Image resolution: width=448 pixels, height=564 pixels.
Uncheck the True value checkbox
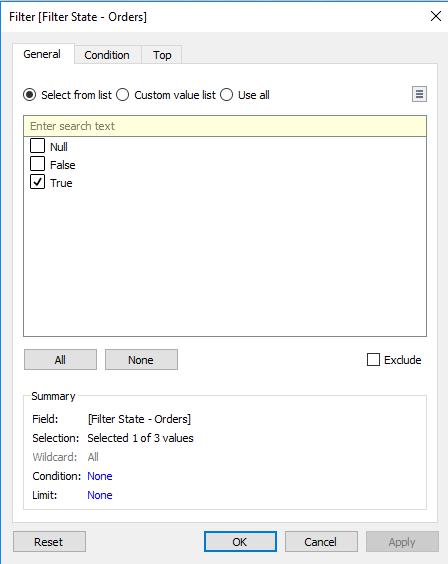tap(37, 182)
